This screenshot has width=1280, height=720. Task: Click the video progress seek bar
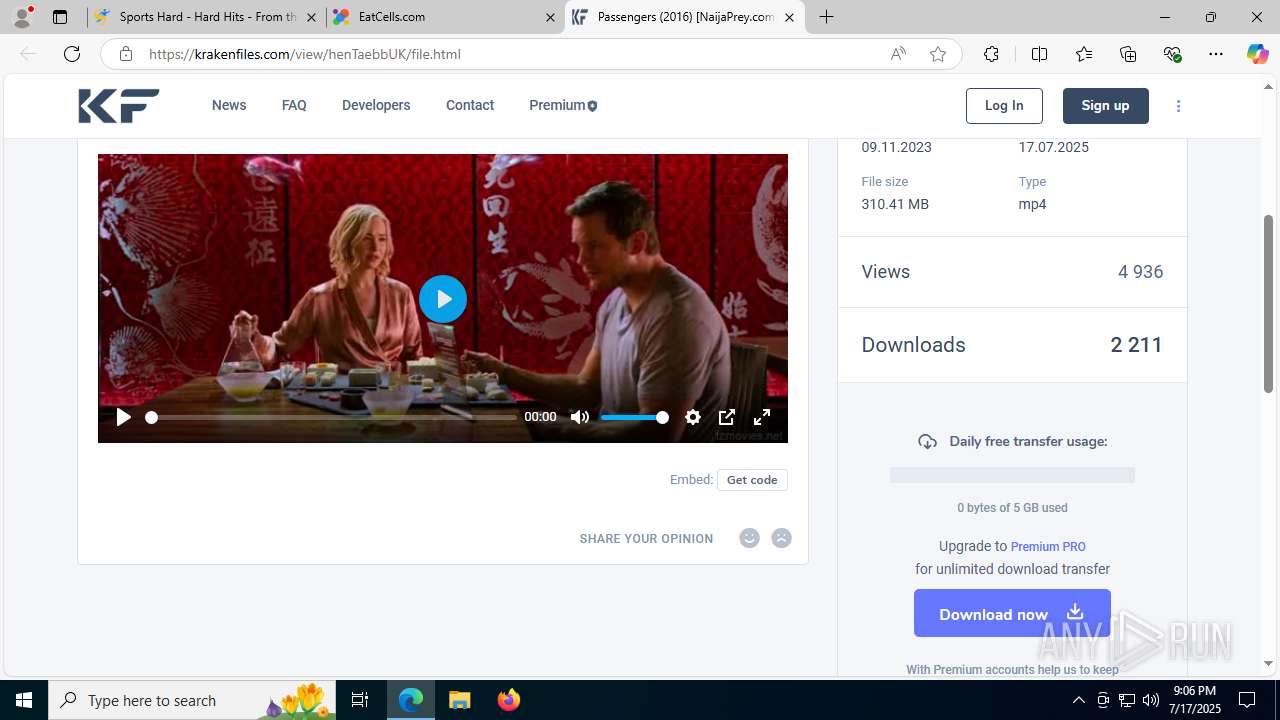pyautogui.click(x=333, y=417)
